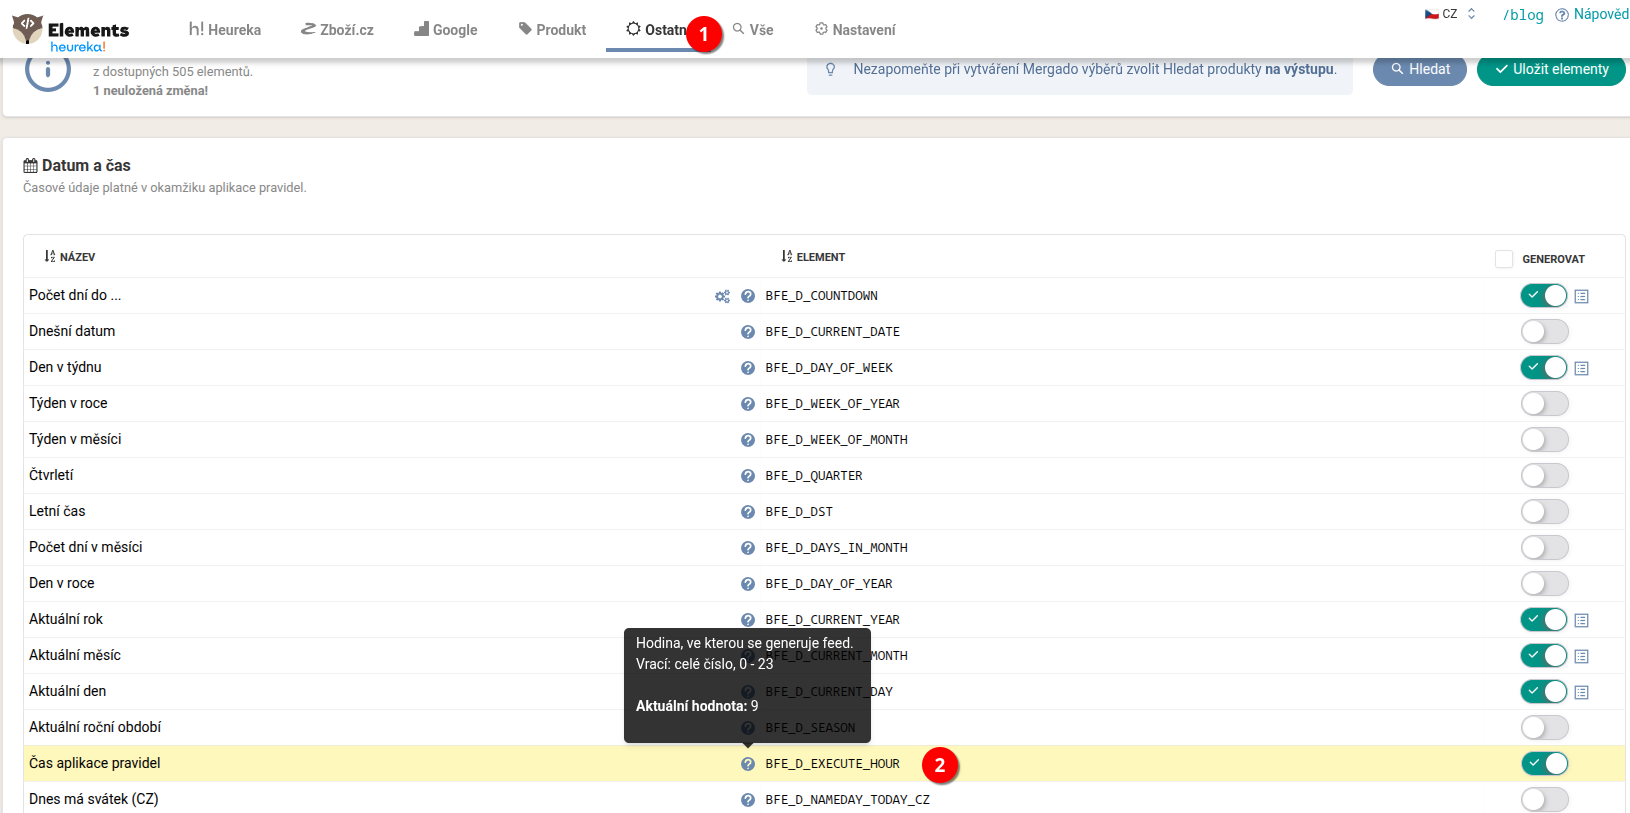This screenshot has height=813, width=1630.
Task: Click help icon beside BFE_D_EXECUTE_HOUR
Action: tap(748, 764)
